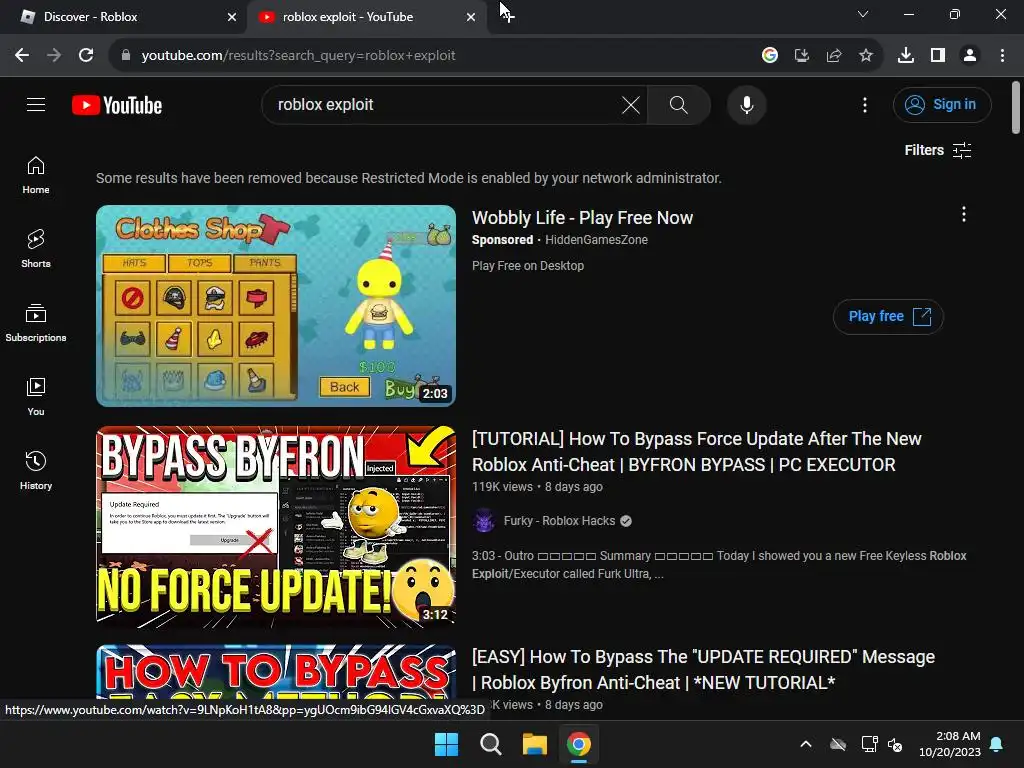
Task: Click Furky channel avatar
Action: point(484,520)
